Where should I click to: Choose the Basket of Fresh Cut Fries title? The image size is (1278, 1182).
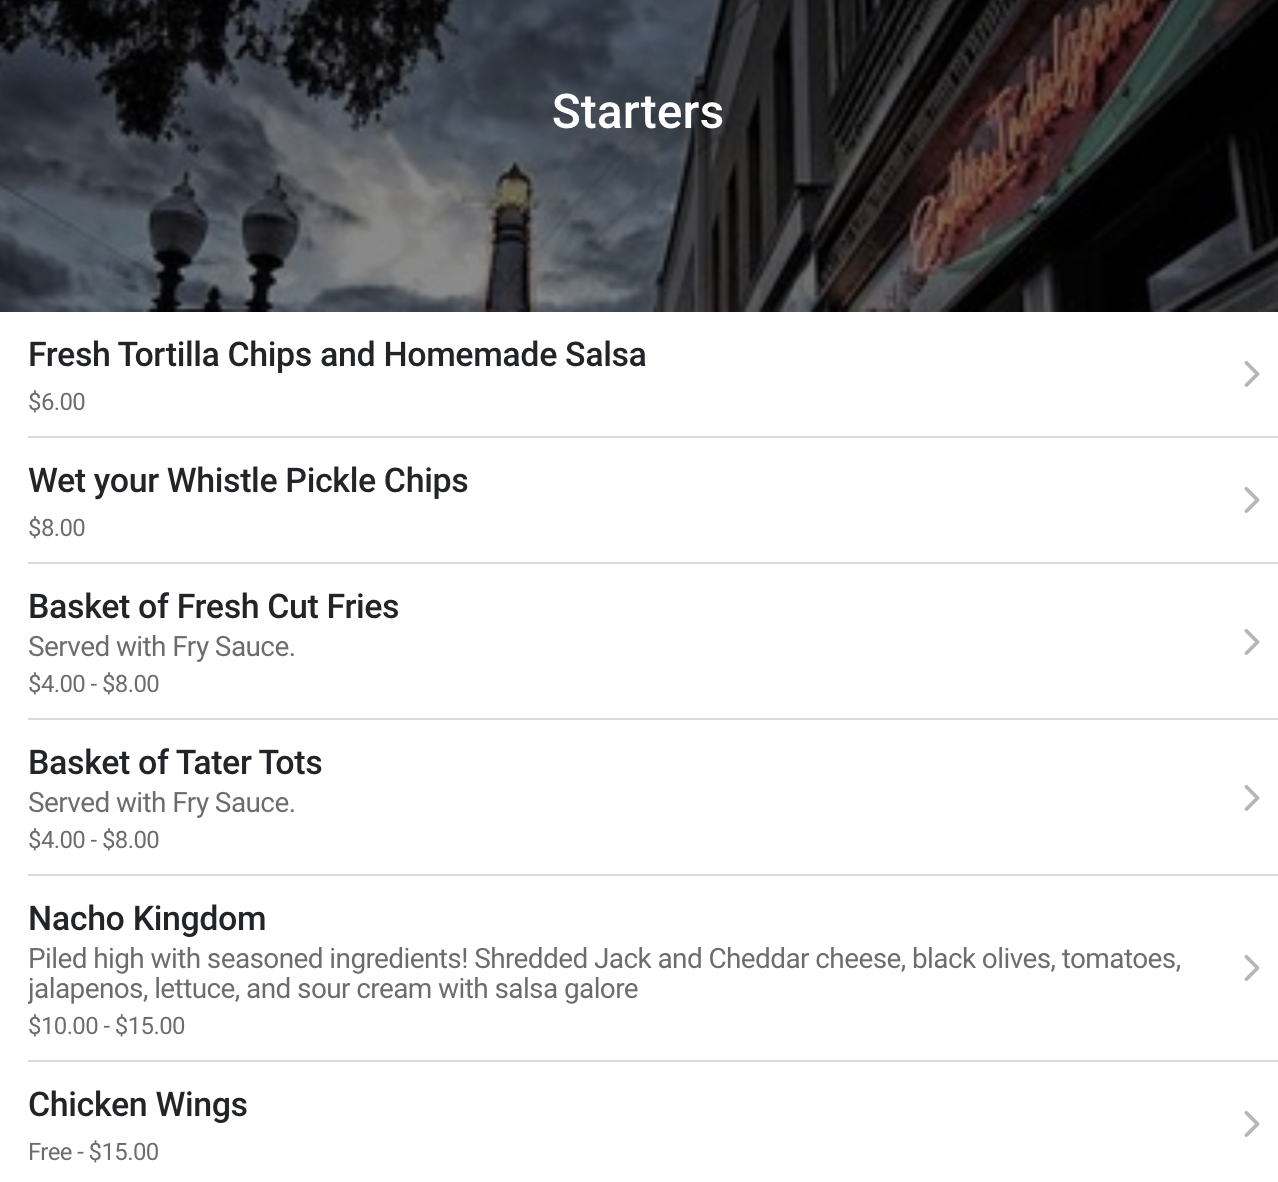pyautogui.click(x=213, y=607)
